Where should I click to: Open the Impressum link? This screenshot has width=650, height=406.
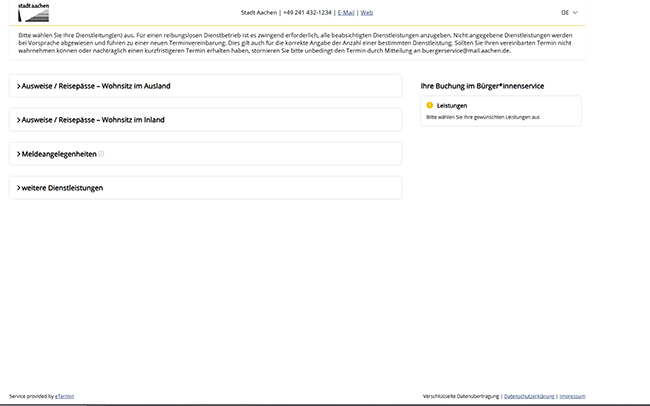click(573, 396)
